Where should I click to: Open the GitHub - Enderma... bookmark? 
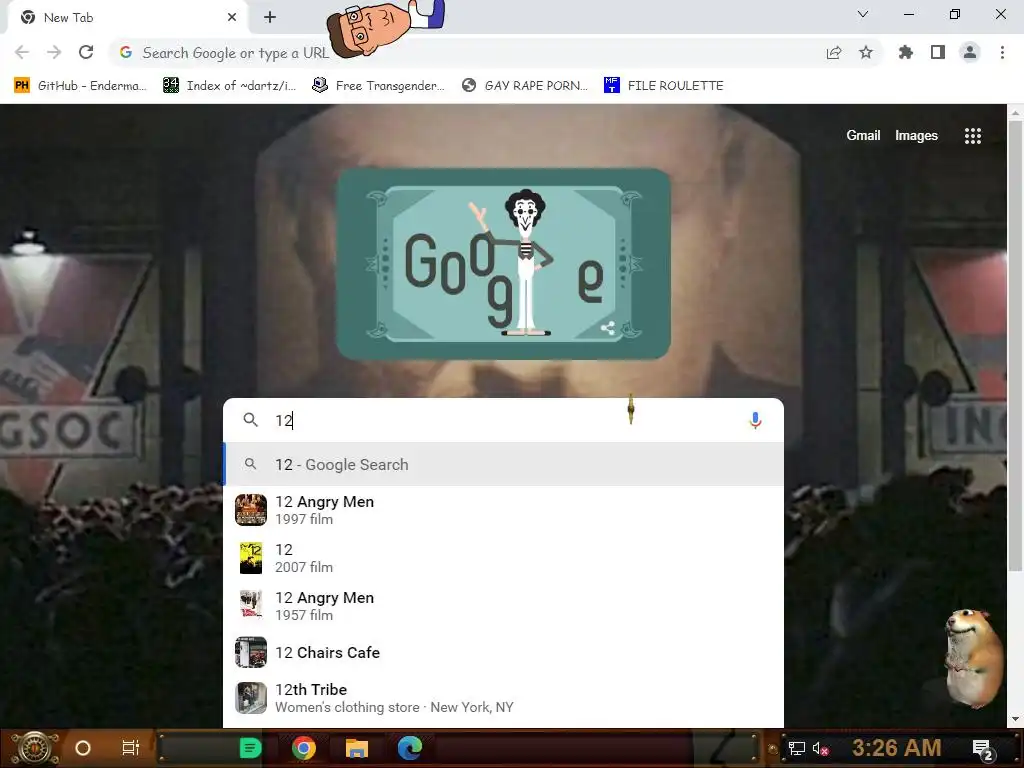pos(80,86)
